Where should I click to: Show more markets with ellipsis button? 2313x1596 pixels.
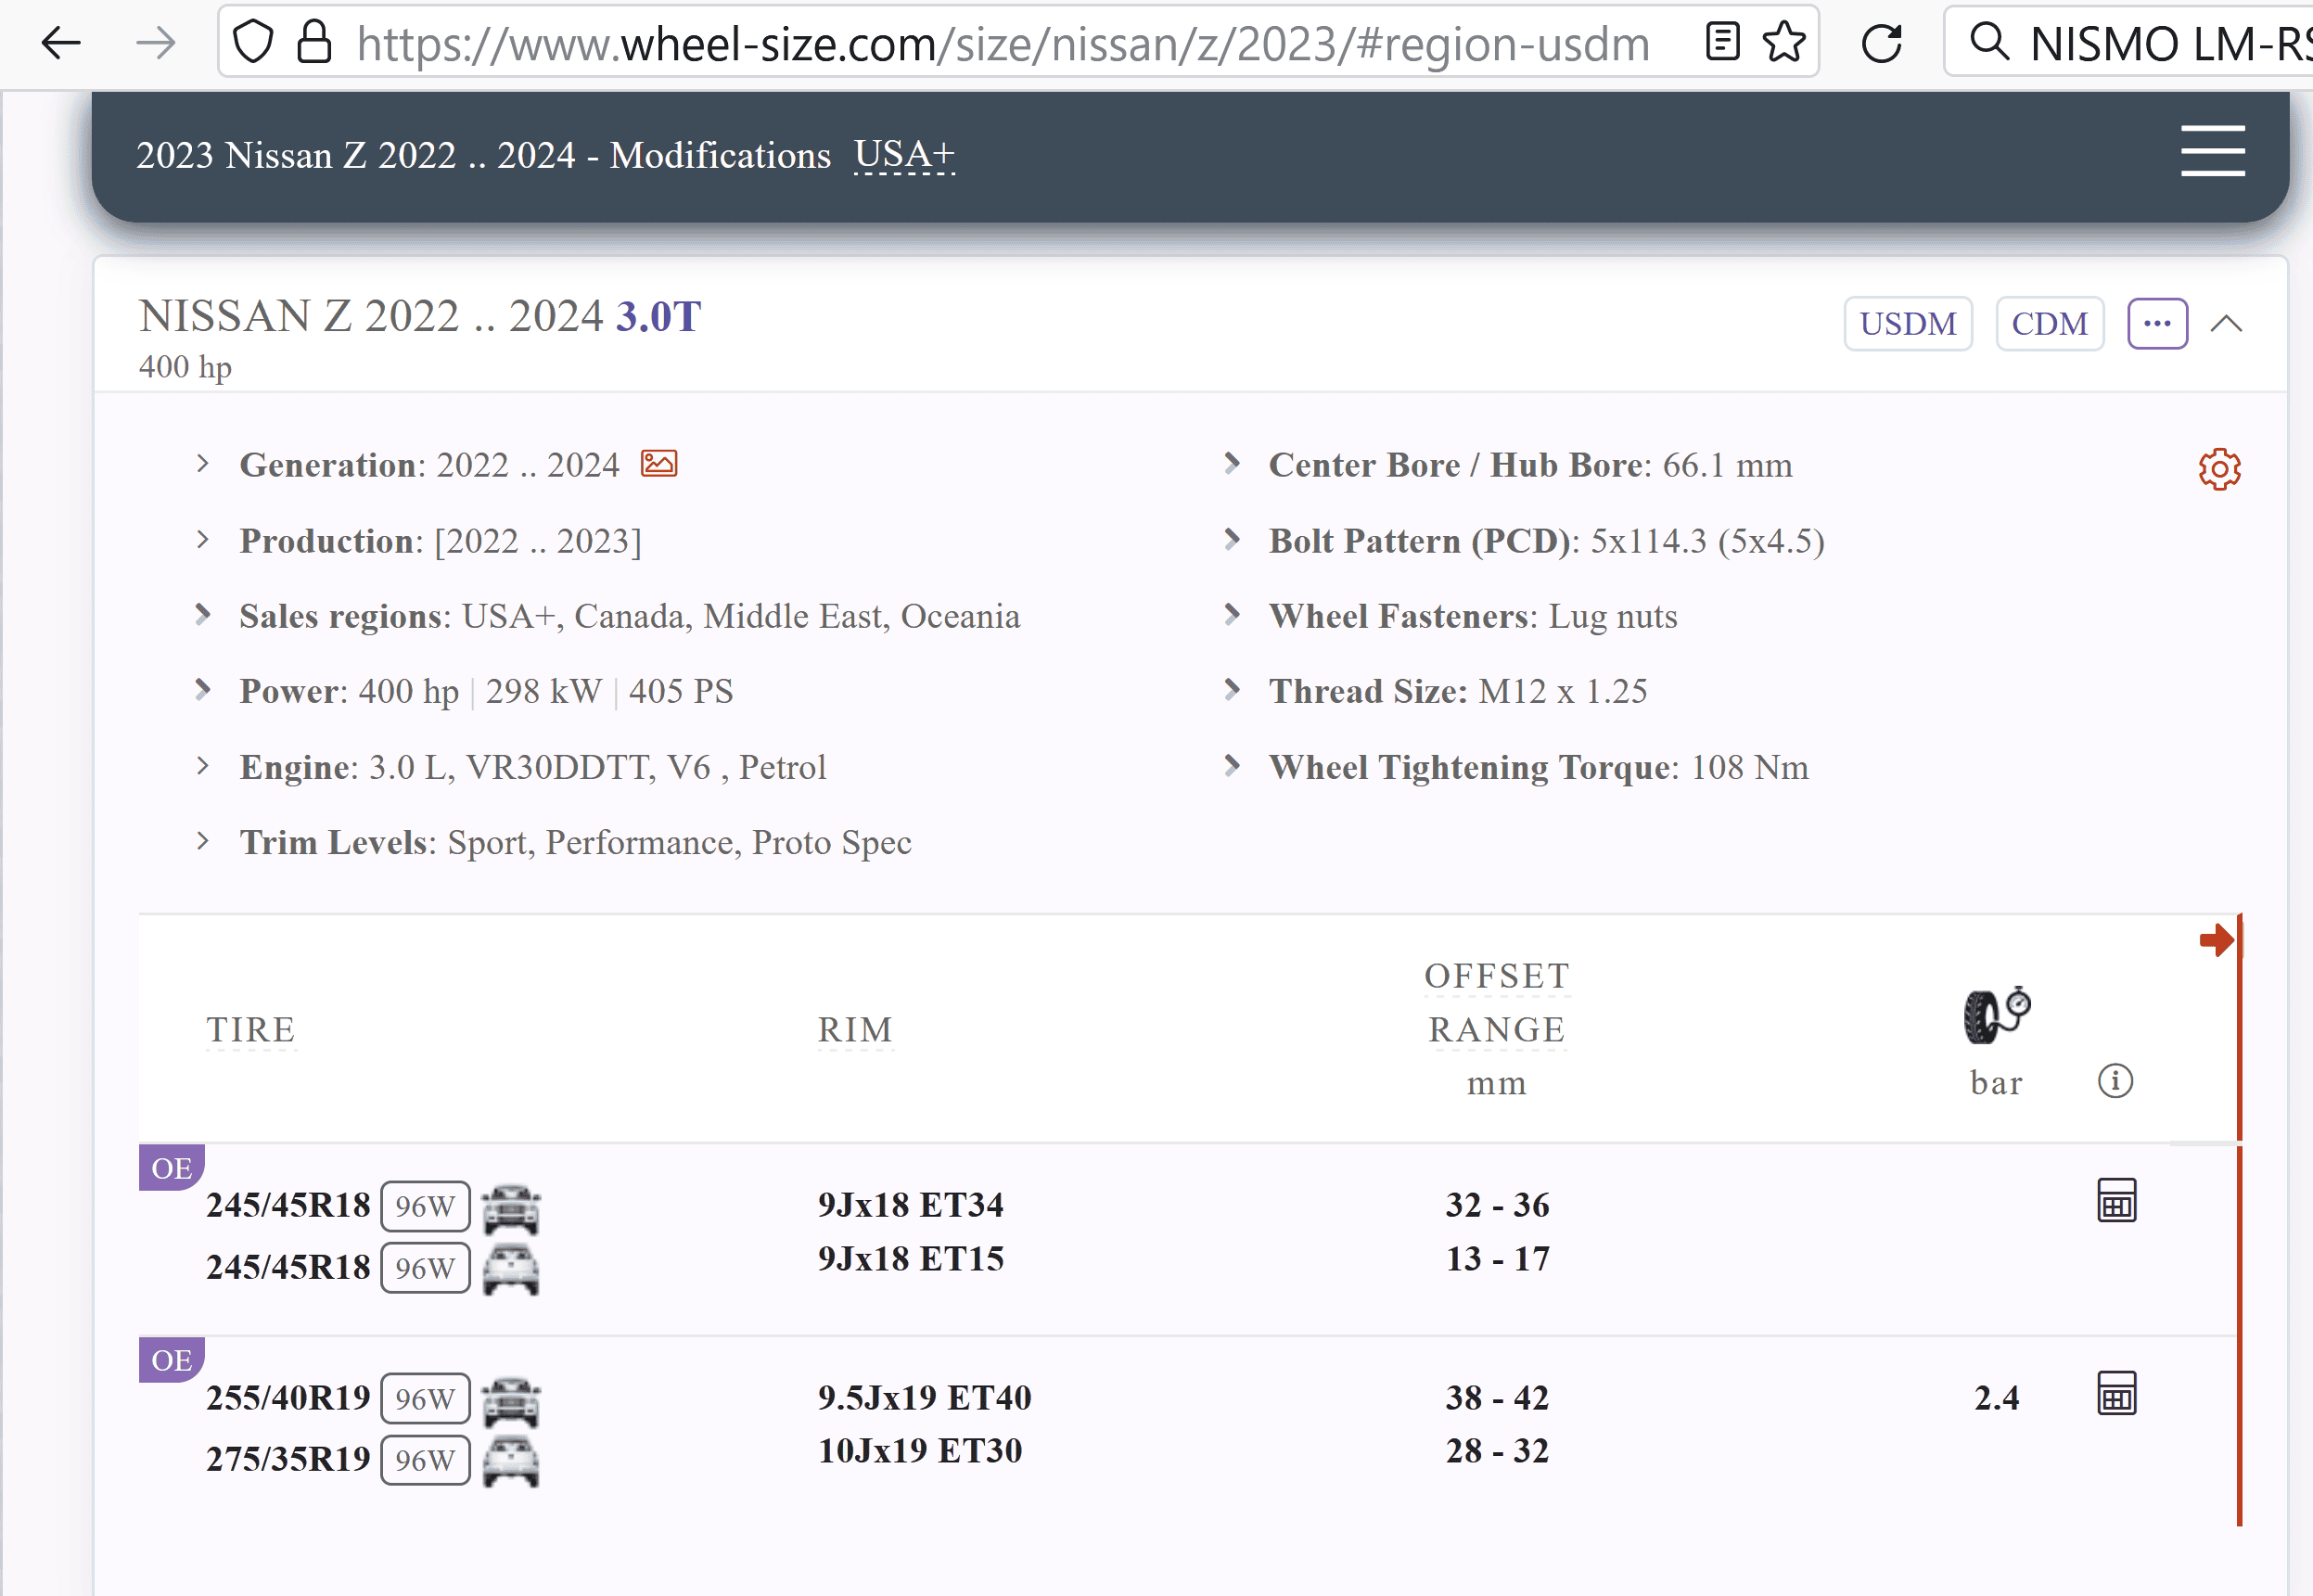[x=2157, y=323]
